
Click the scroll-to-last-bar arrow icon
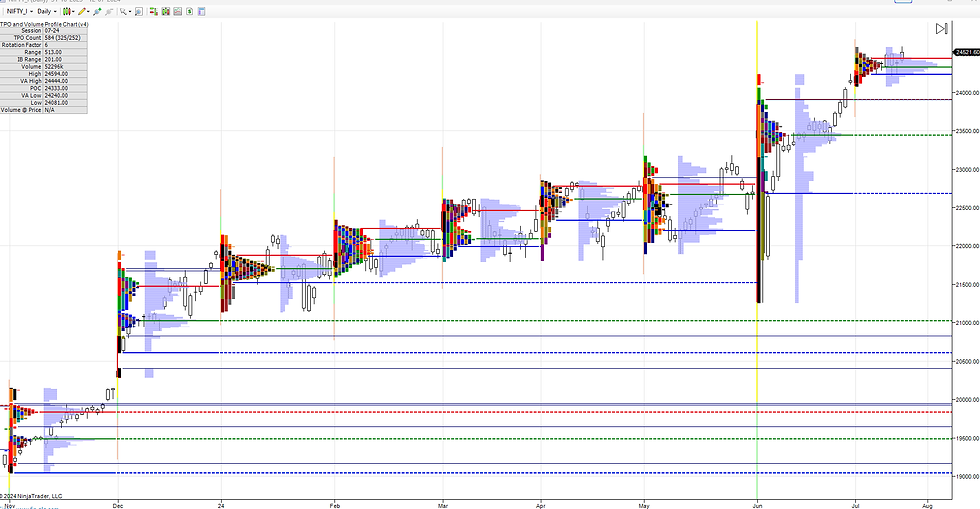click(941, 29)
